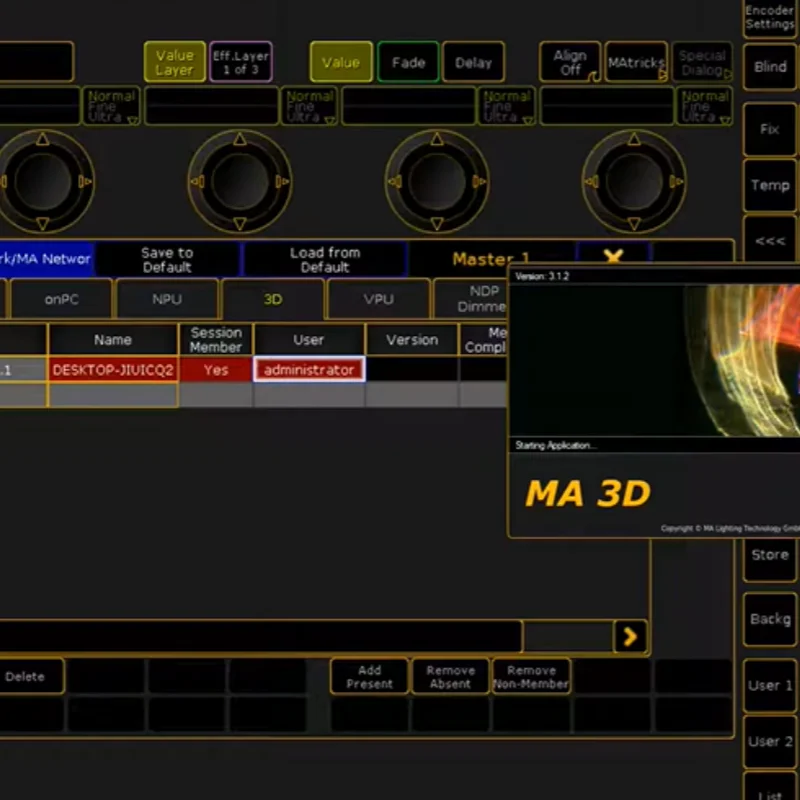The height and width of the screenshot is (800, 800).
Task: Click the Backg key
Action: 770,619
